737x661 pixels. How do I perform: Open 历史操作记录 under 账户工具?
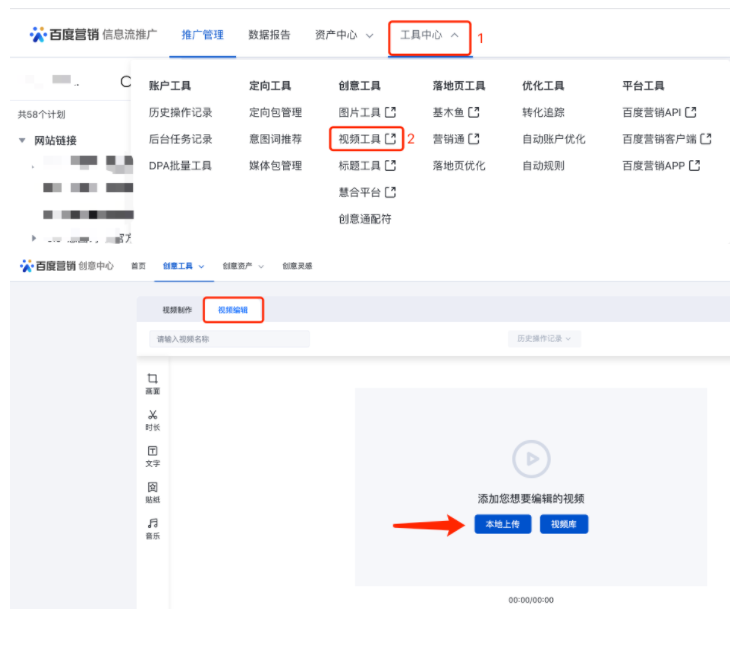(180, 112)
